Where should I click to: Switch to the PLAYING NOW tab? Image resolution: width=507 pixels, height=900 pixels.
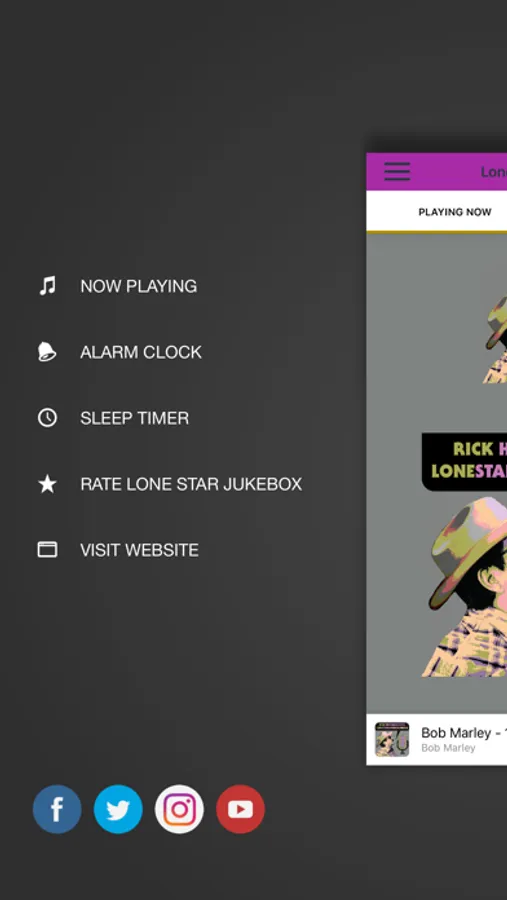[455, 212]
